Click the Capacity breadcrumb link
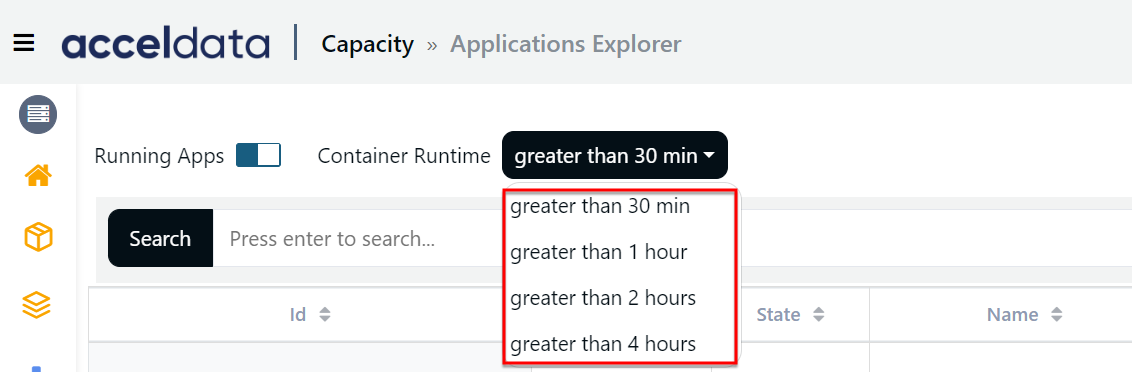The width and height of the screenshot is (1132, 372). pyautogui.click(x=367, y=44)
